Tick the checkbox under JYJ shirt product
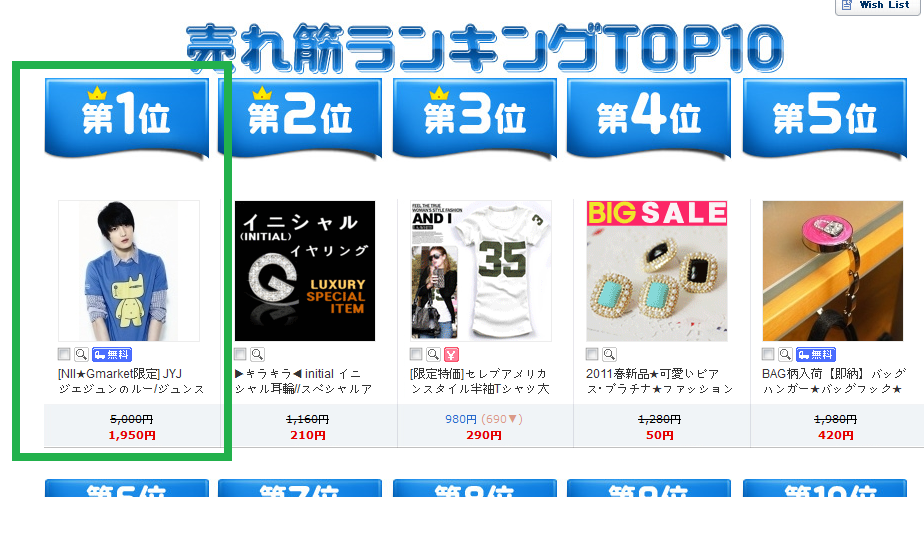Image resolution: width=924 pixels, height=552 pixels. [x=64, y=354]
